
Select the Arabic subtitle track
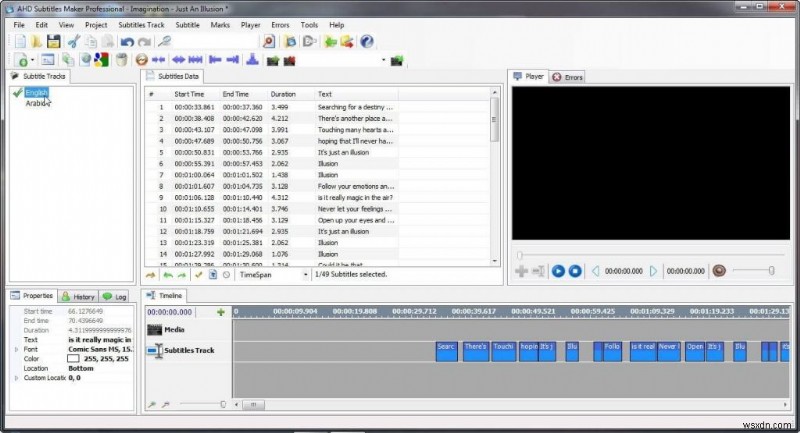click(36, 103)
